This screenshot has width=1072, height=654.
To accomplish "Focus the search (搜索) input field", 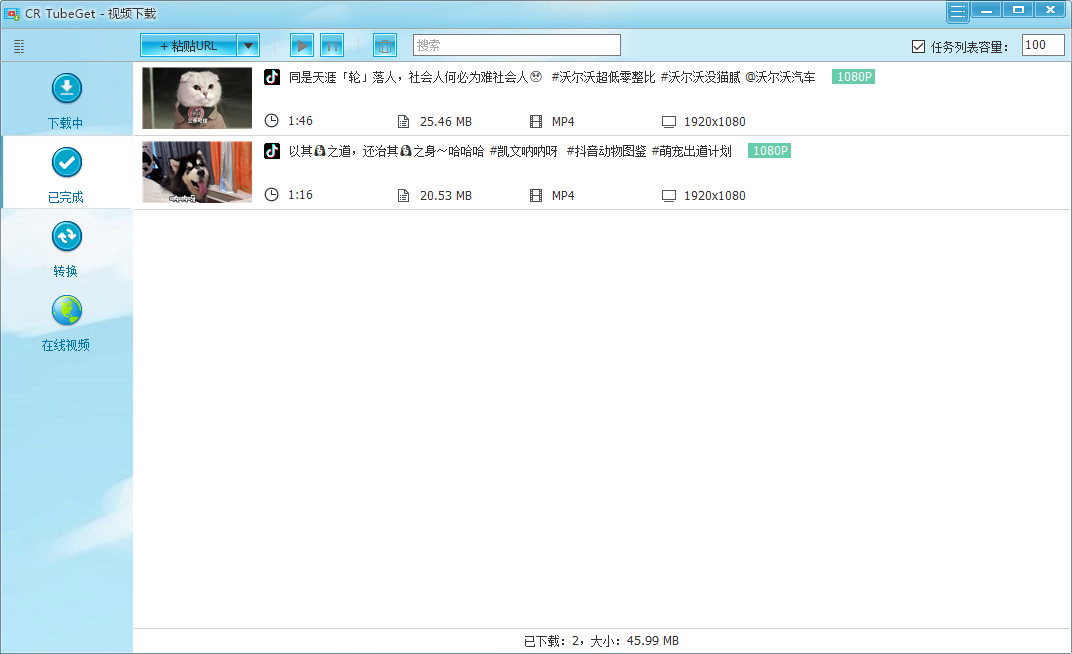I will 517,45.
